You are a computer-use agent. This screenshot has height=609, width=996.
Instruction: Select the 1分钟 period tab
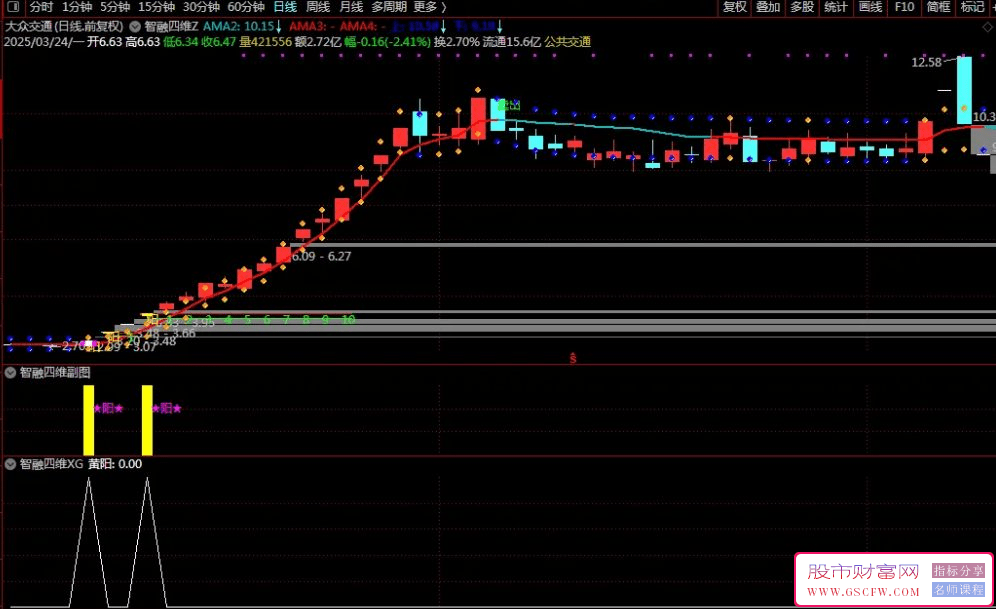pos(77,7)
